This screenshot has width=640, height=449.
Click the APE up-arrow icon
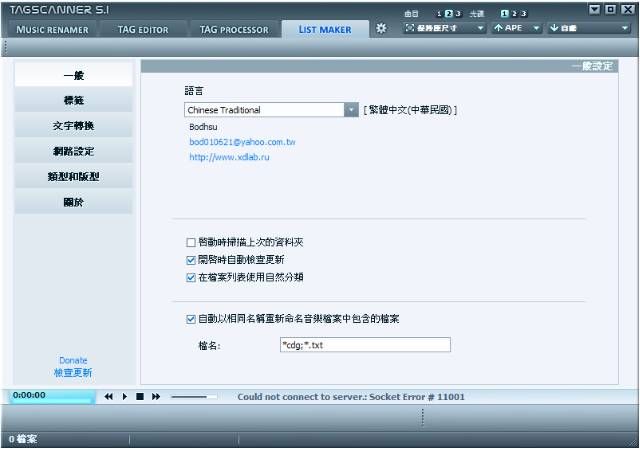(499, 28)
